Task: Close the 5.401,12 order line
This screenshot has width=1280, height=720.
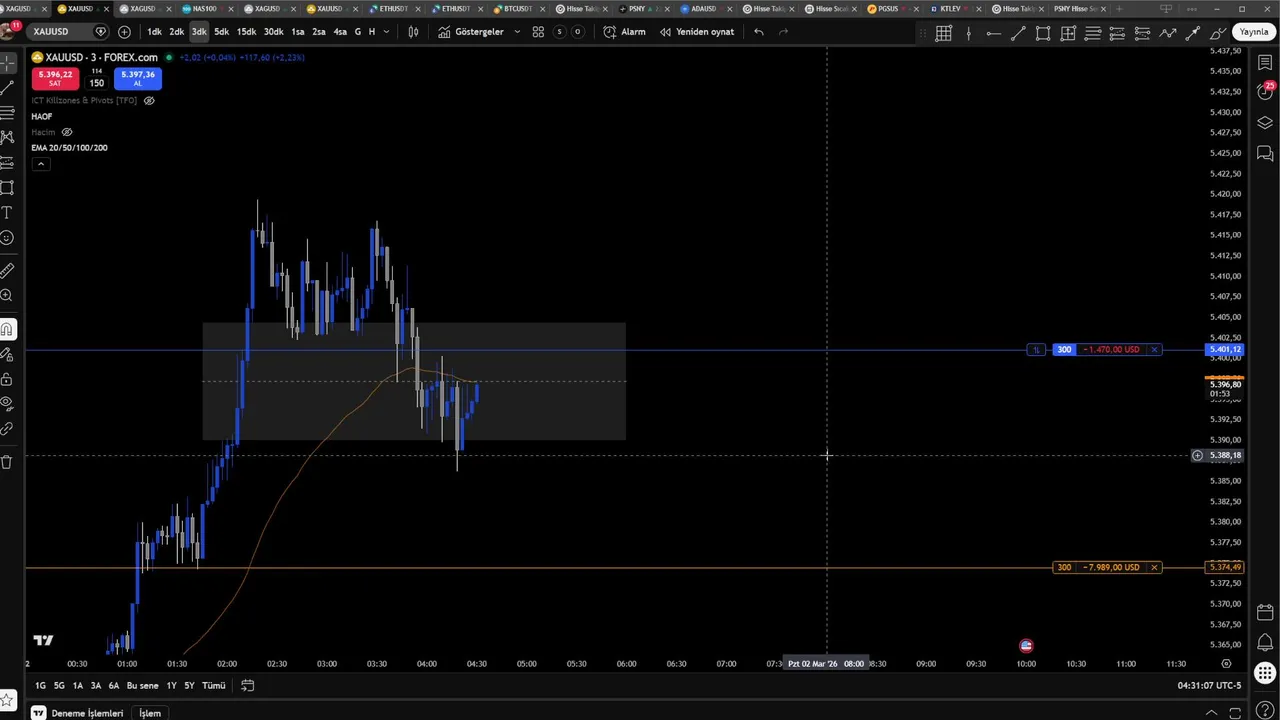Action: 1154,350
